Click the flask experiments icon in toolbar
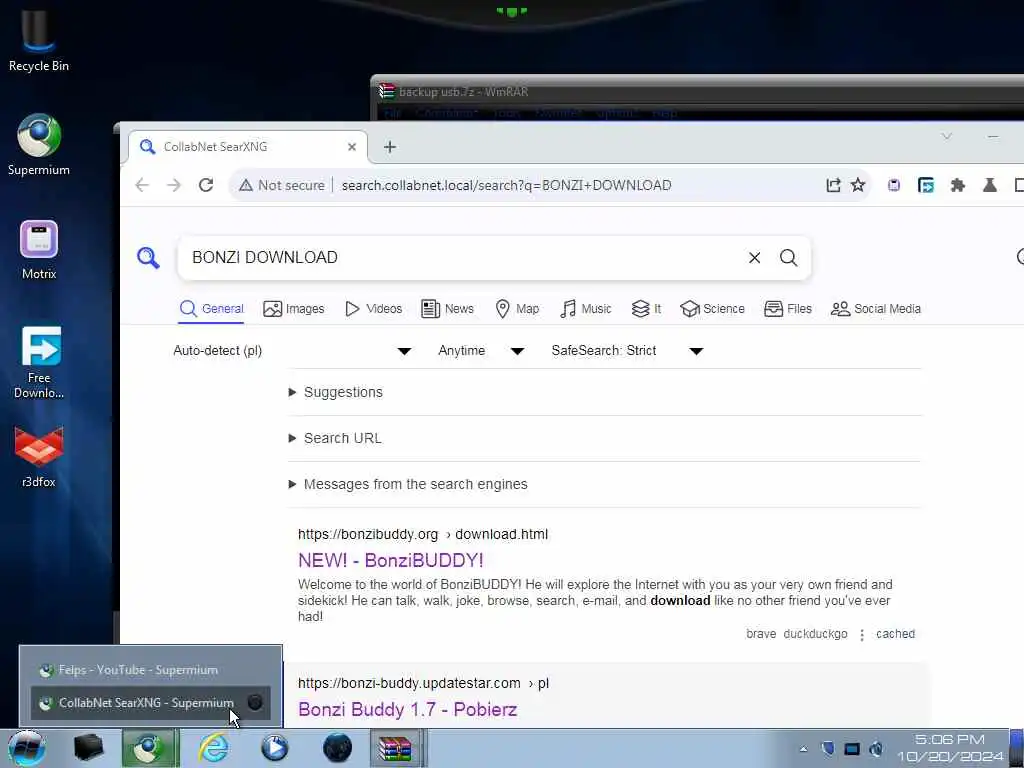Image resolution: width=1024 pixels, height=768 pixels. pyautogui.click(x=989, y=185)
